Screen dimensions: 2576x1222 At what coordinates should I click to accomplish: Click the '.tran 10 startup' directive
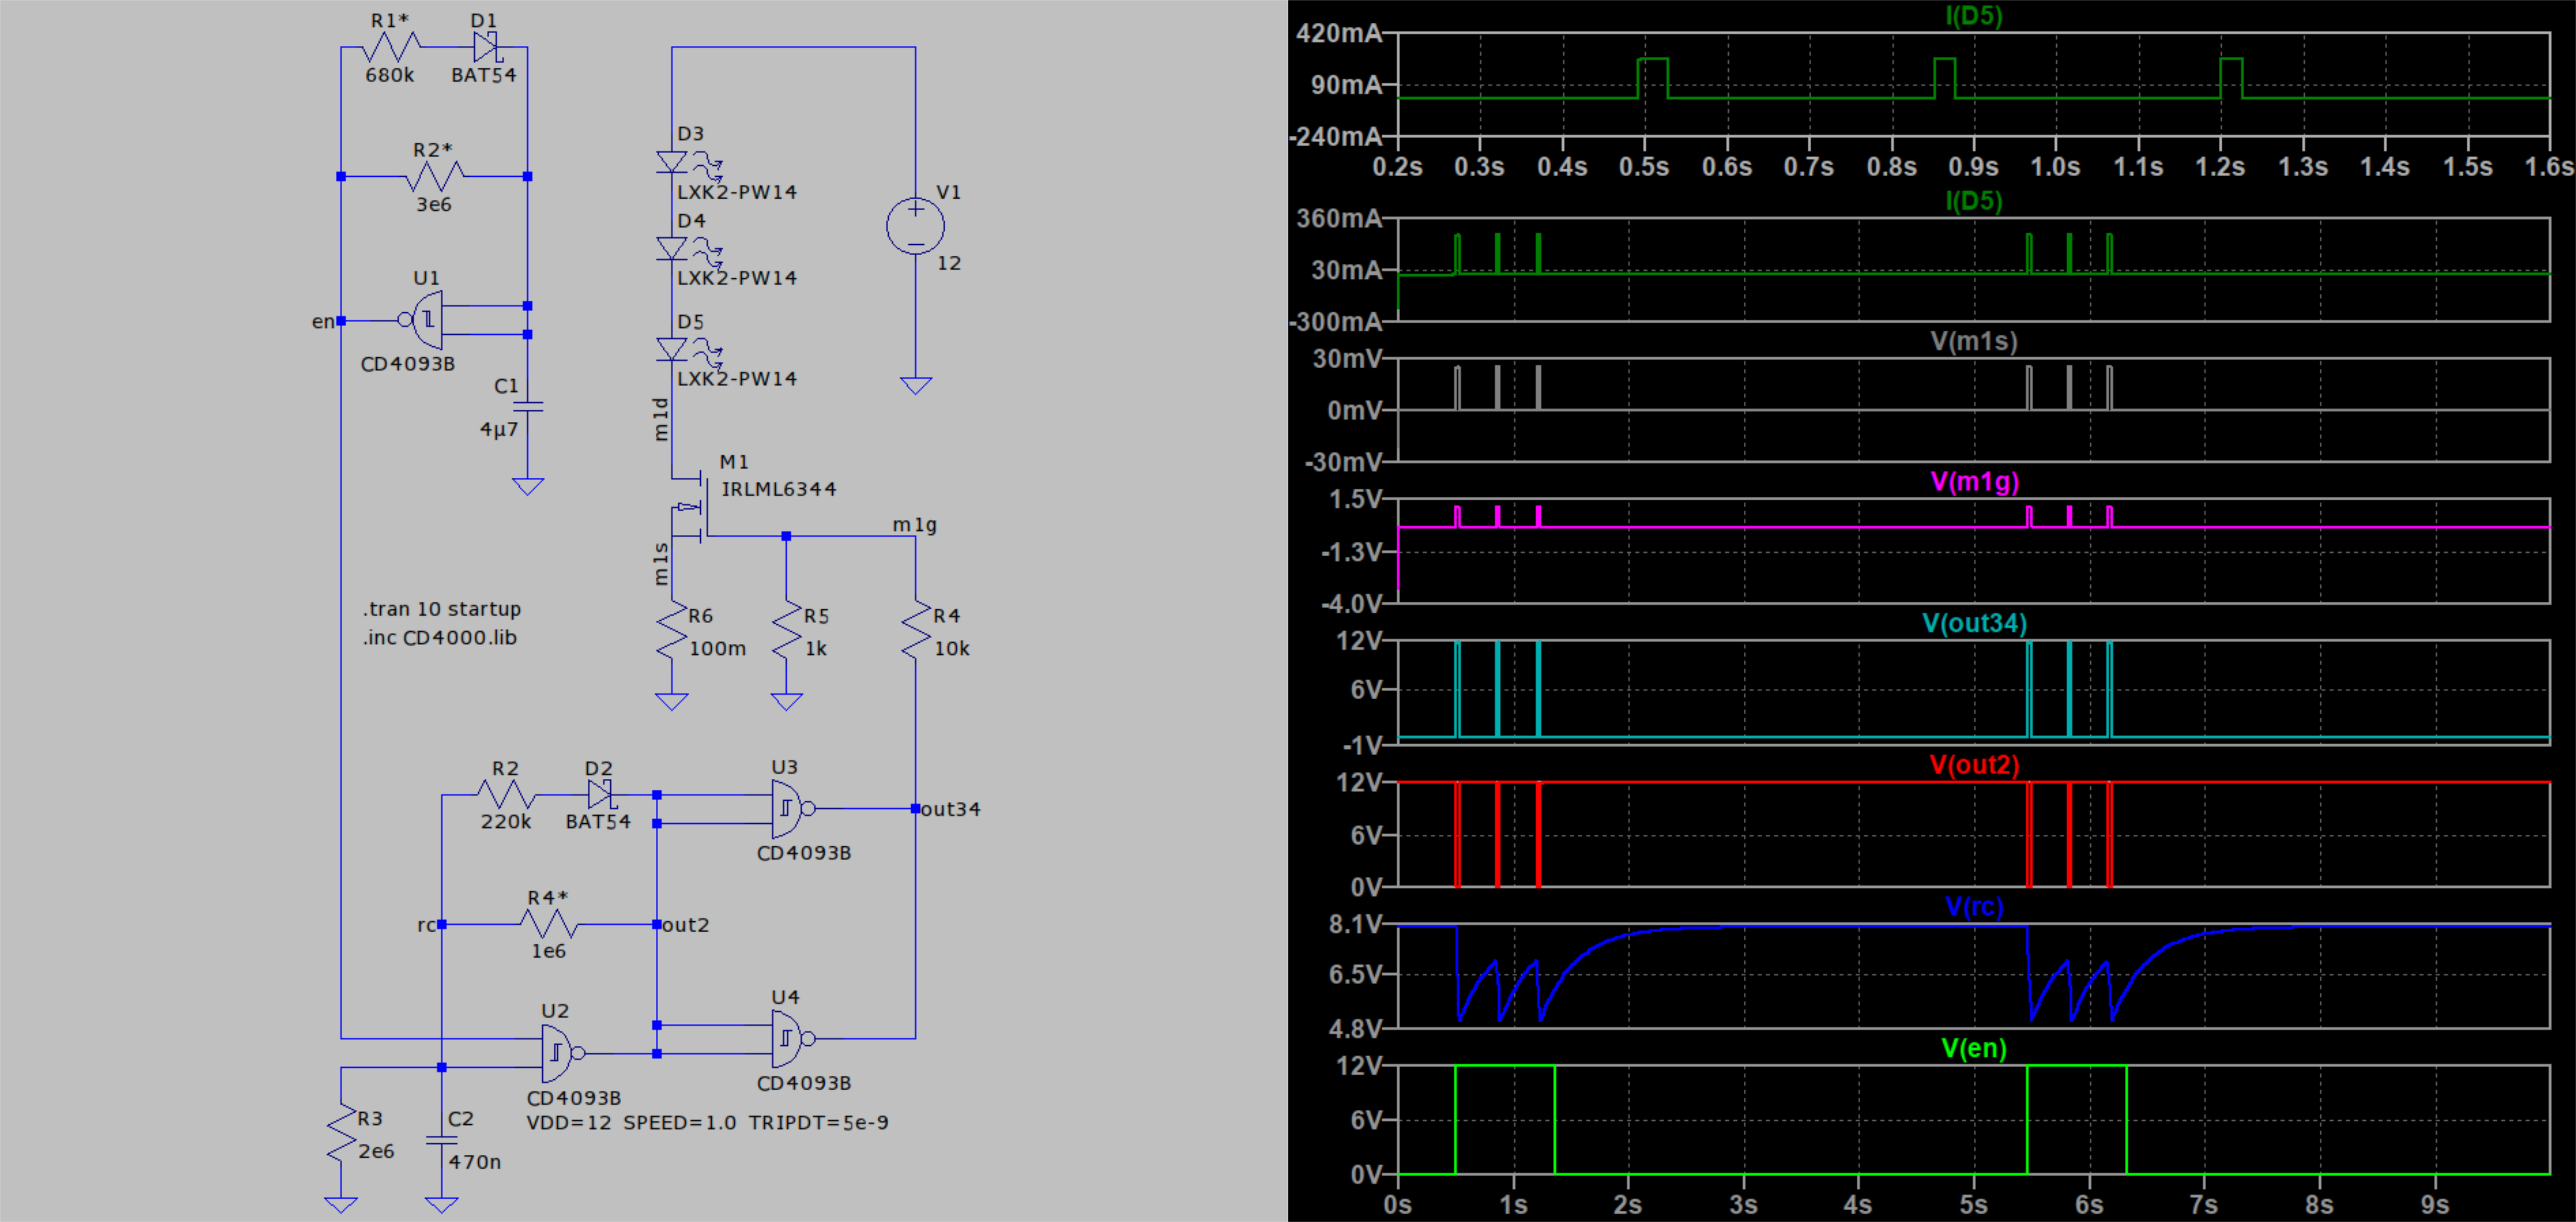(x=442, y=609)
